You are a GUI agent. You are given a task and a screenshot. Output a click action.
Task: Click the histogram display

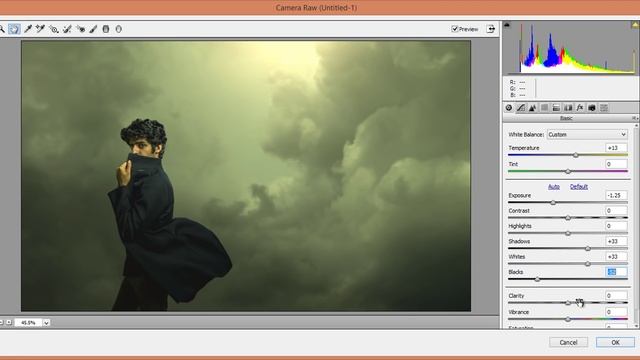coord(571,48)
